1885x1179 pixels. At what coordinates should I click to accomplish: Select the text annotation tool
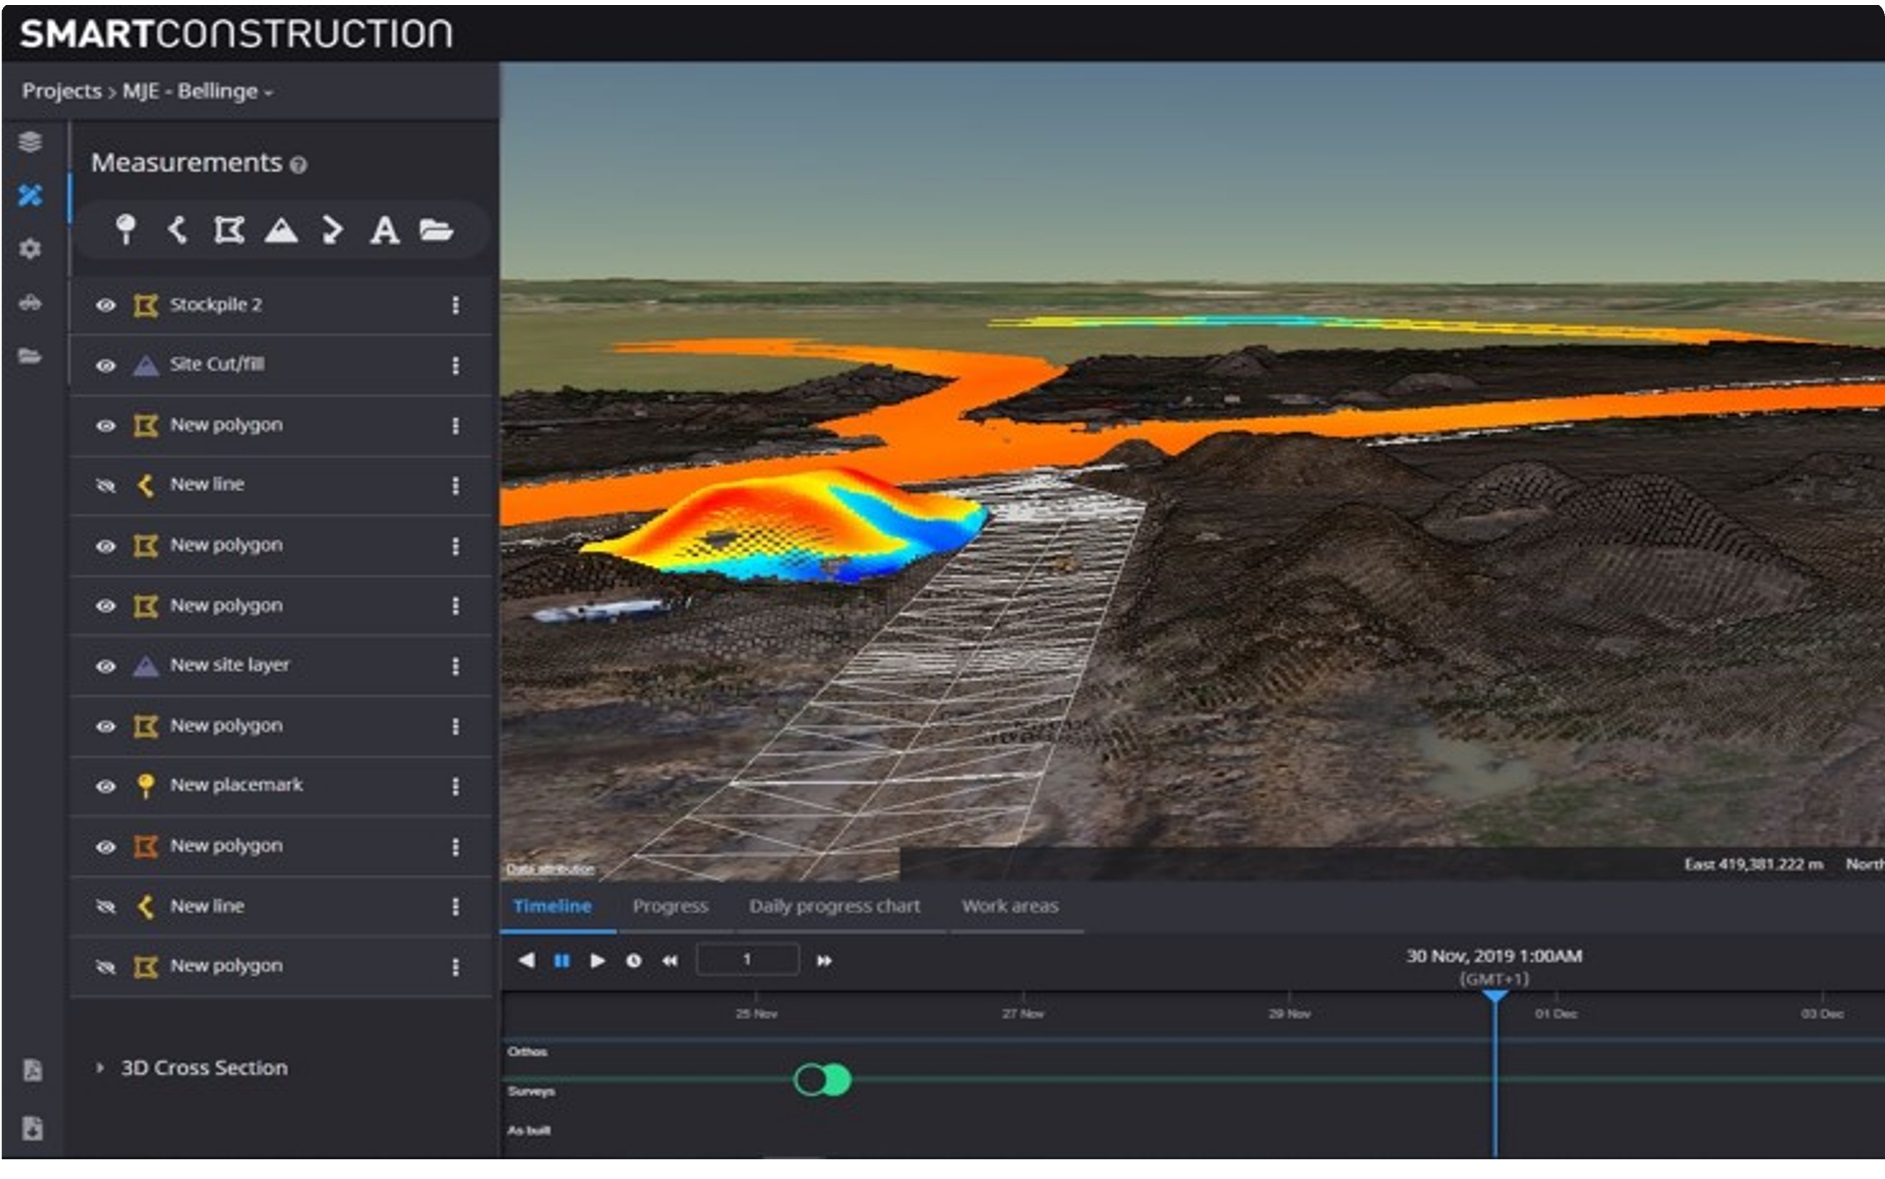[x=384, y=230]
